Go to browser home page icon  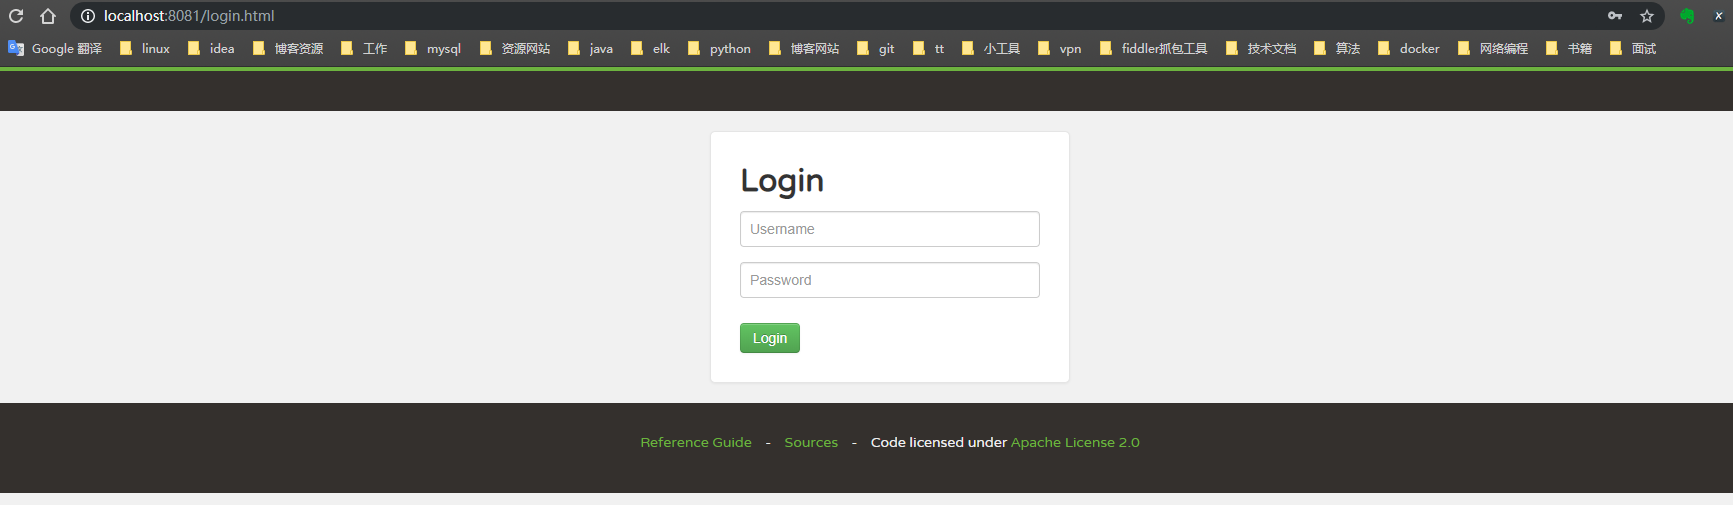(48, 16)
